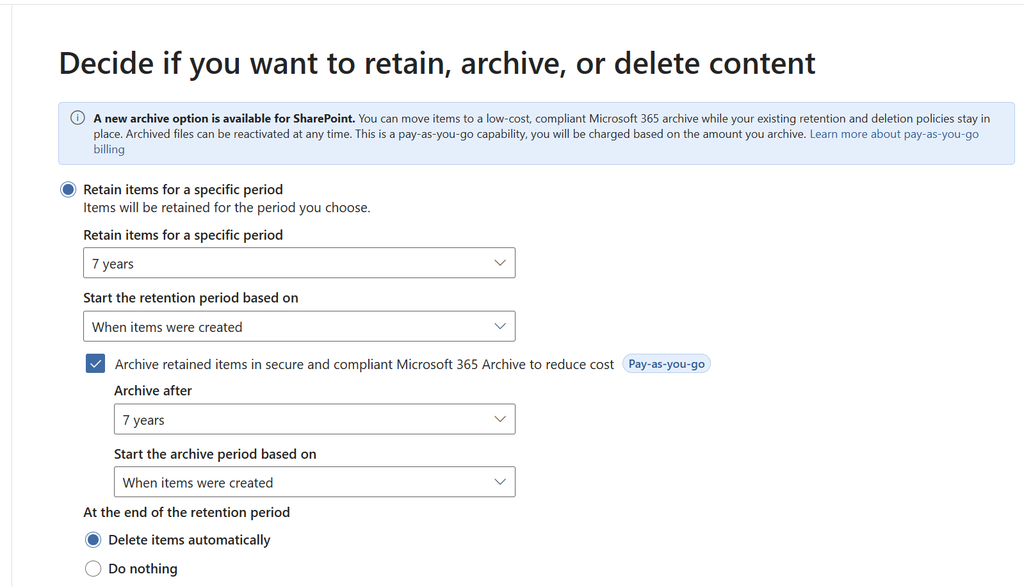Open 'Learn more about pay-as-you-go billing' link
Viewport: 1024px width, 587px height.
(x=894, y=134)
